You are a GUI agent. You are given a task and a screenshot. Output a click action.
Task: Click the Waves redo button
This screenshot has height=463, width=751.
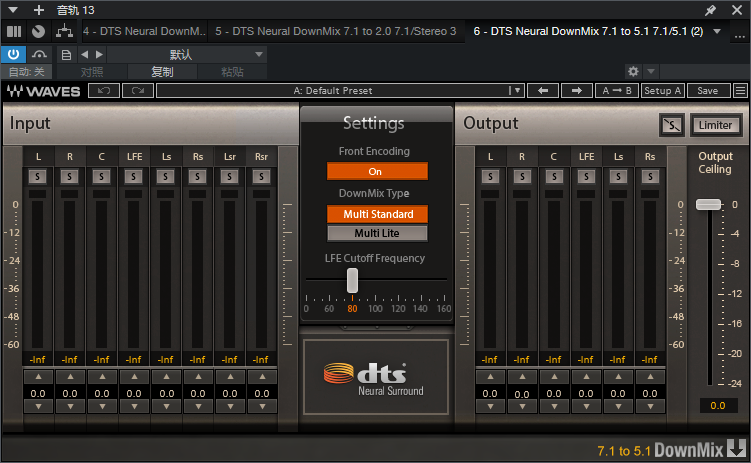138,90
